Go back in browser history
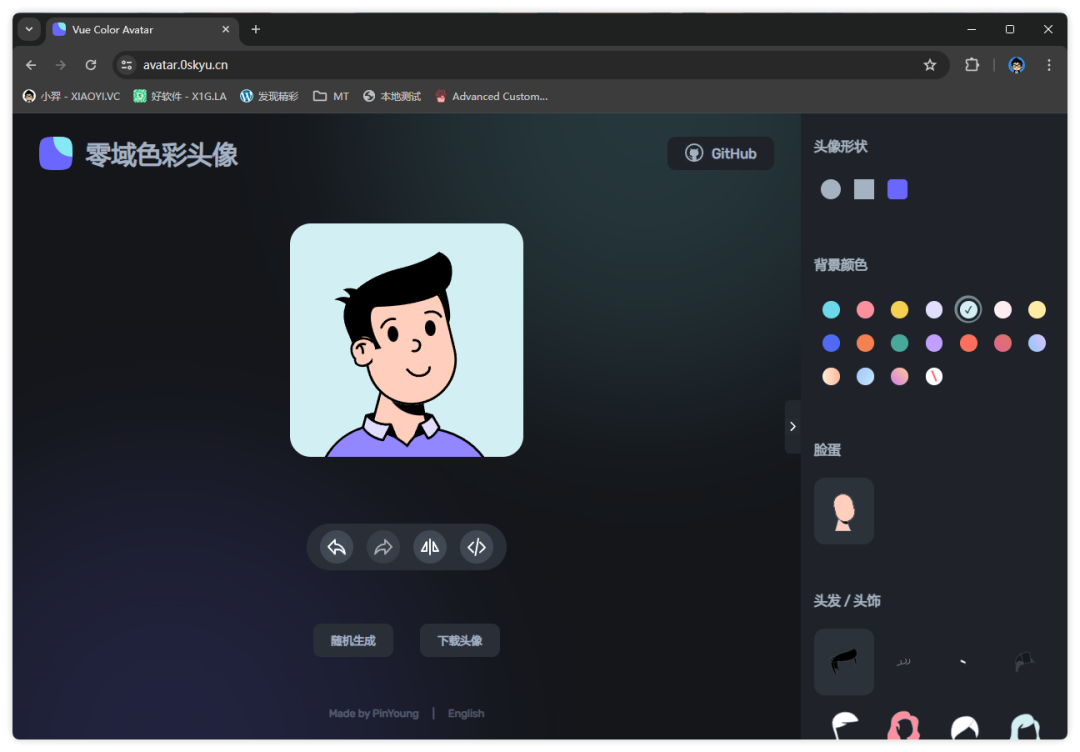 [x=31, y=65]
